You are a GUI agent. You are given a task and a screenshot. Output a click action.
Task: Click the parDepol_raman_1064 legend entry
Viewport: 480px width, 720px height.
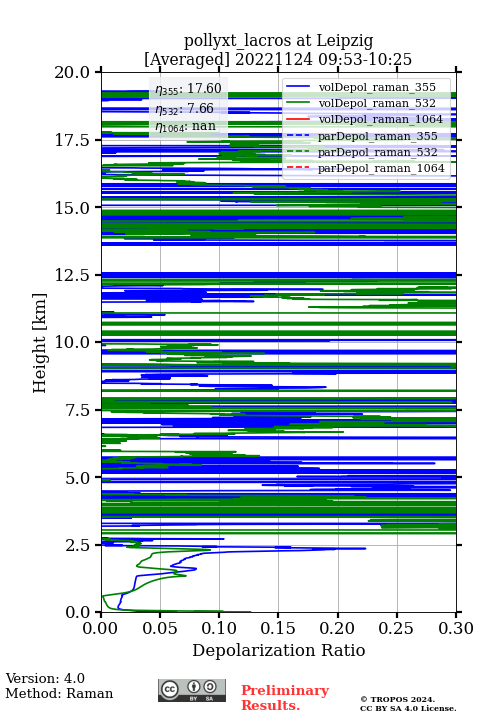365,168
